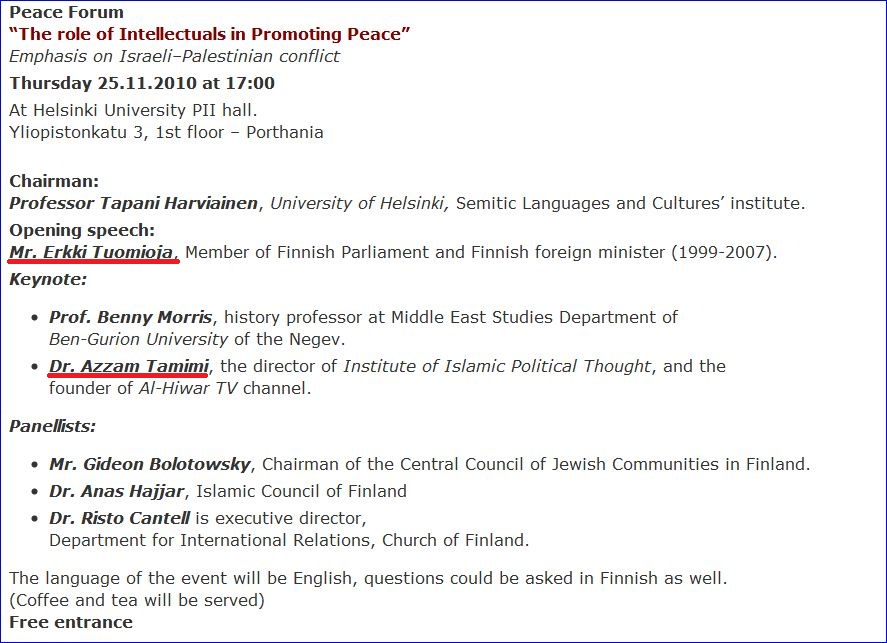Click the italic Al-Hiwar TV text
This screenshot has height=643, width=887.
pyautogui.click(x=188, y=389)
